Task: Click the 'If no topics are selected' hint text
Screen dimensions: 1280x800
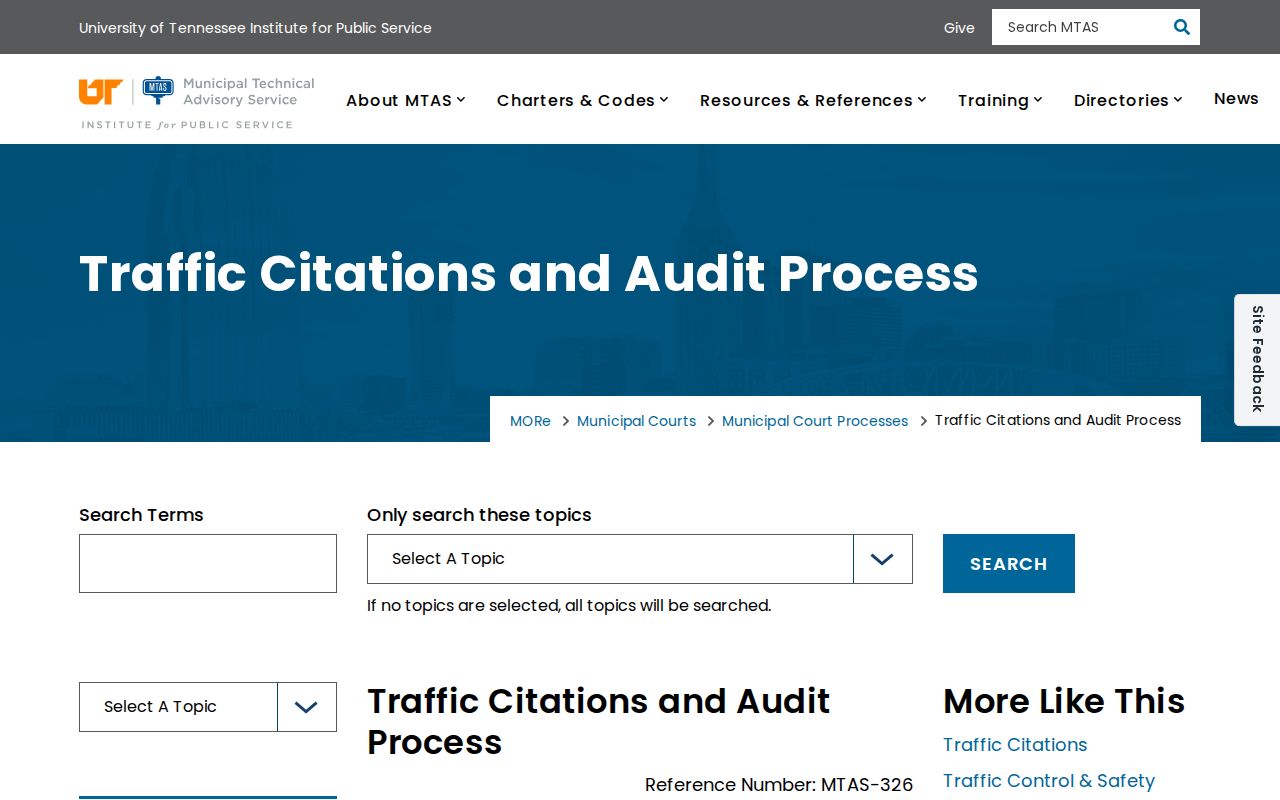Action: (569, 606)
